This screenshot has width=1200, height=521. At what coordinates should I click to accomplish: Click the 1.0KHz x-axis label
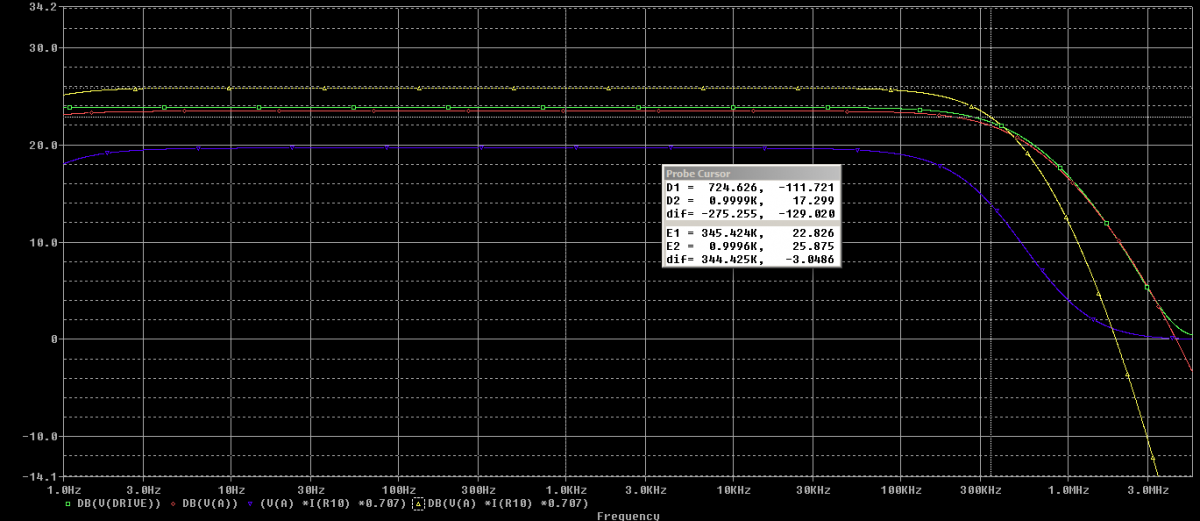pos(566,491)
